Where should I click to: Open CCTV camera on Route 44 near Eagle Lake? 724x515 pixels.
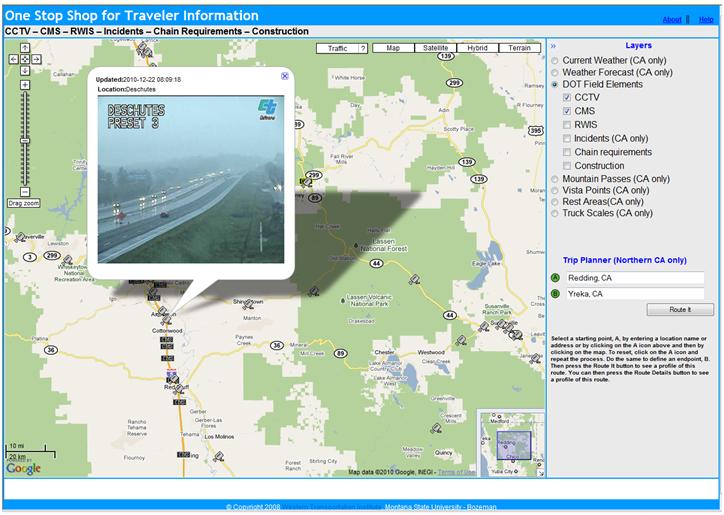(414, 279)
